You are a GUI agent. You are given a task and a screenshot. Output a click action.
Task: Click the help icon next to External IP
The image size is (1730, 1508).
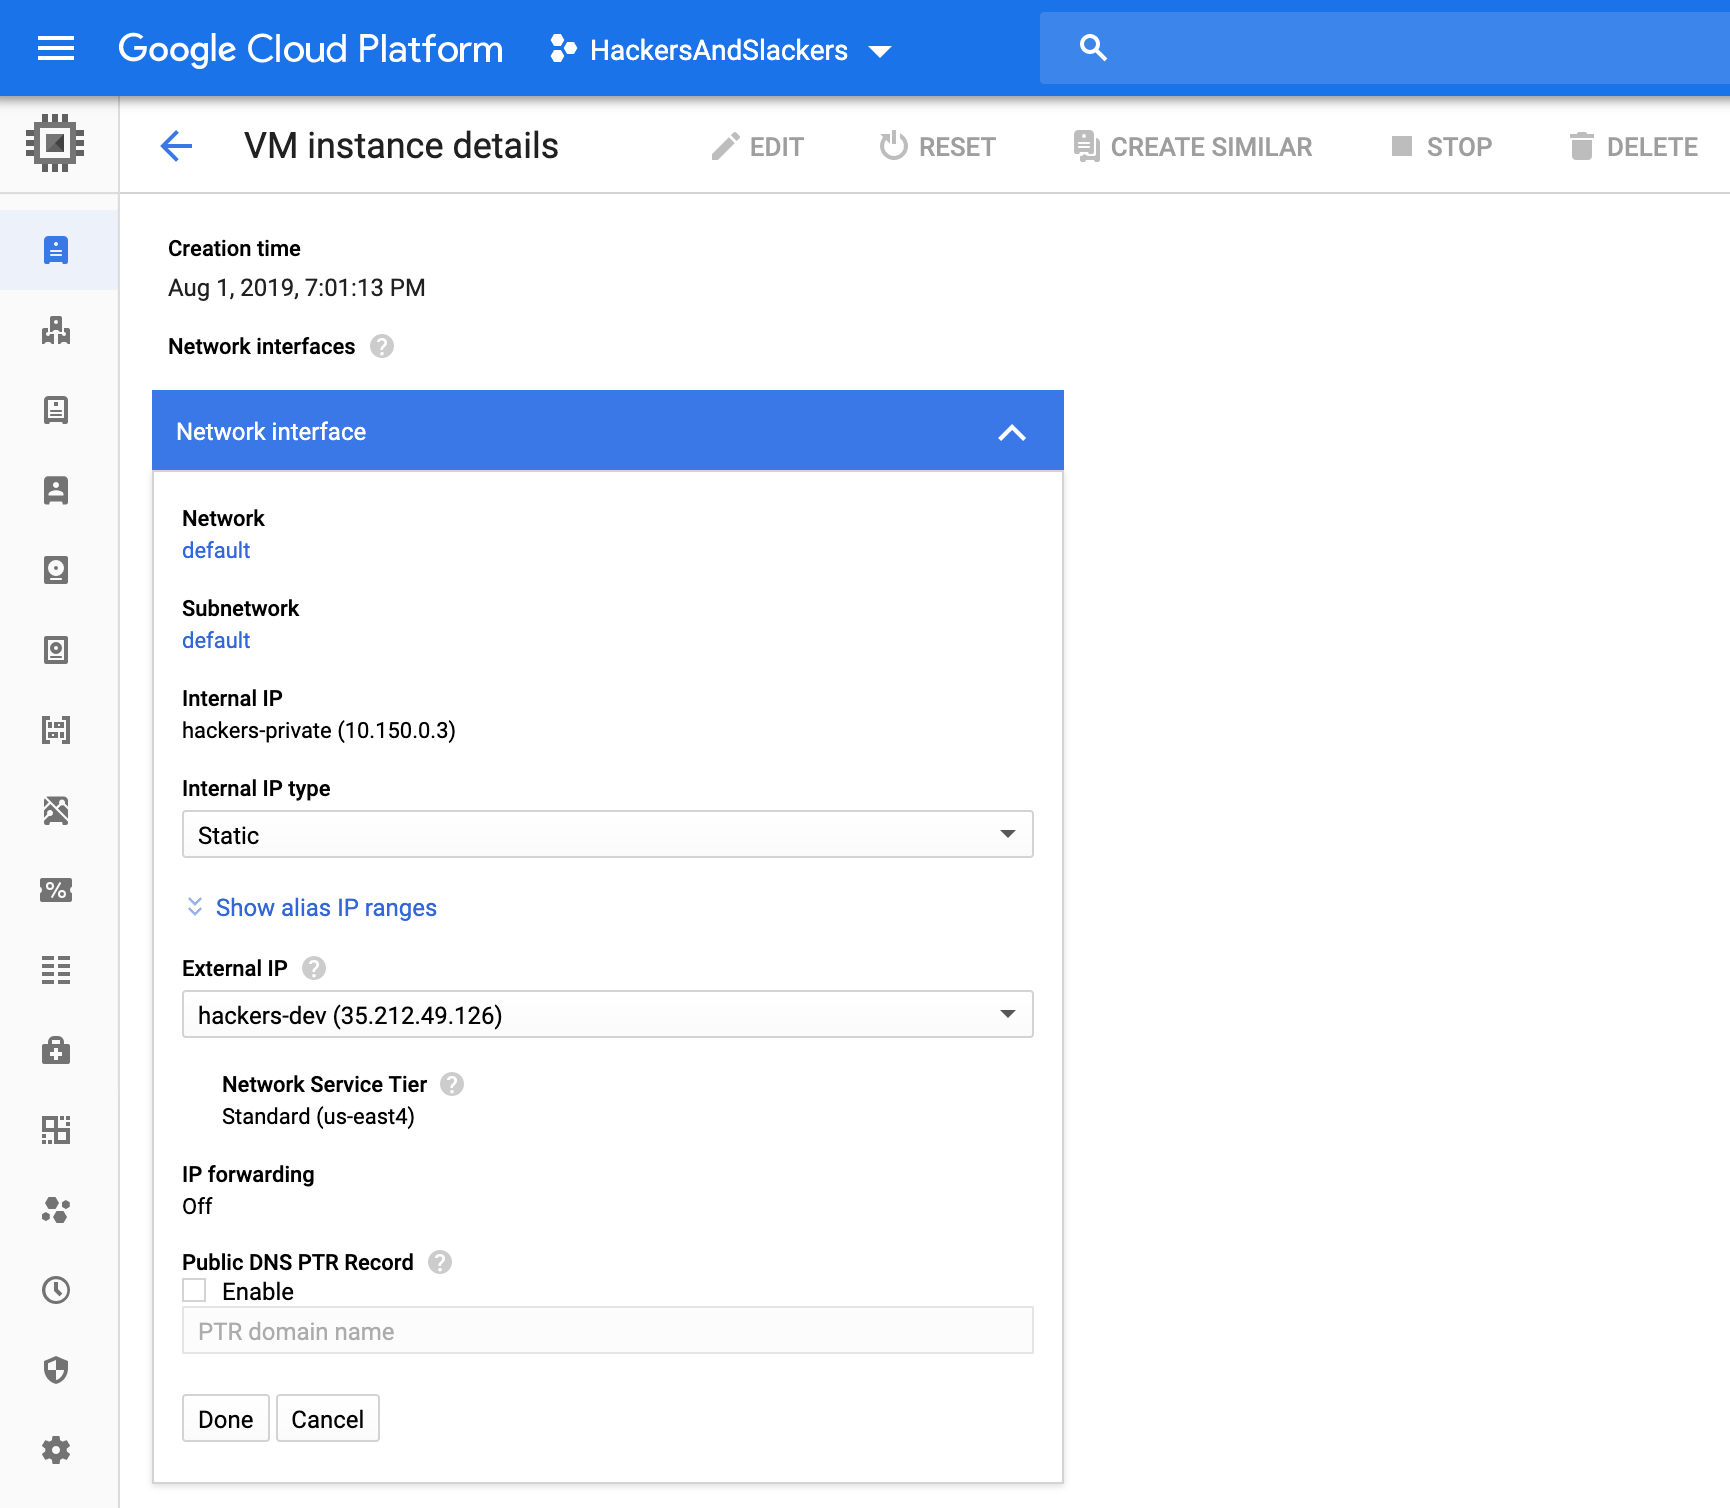pyautogui.click(x=314, y=968)
